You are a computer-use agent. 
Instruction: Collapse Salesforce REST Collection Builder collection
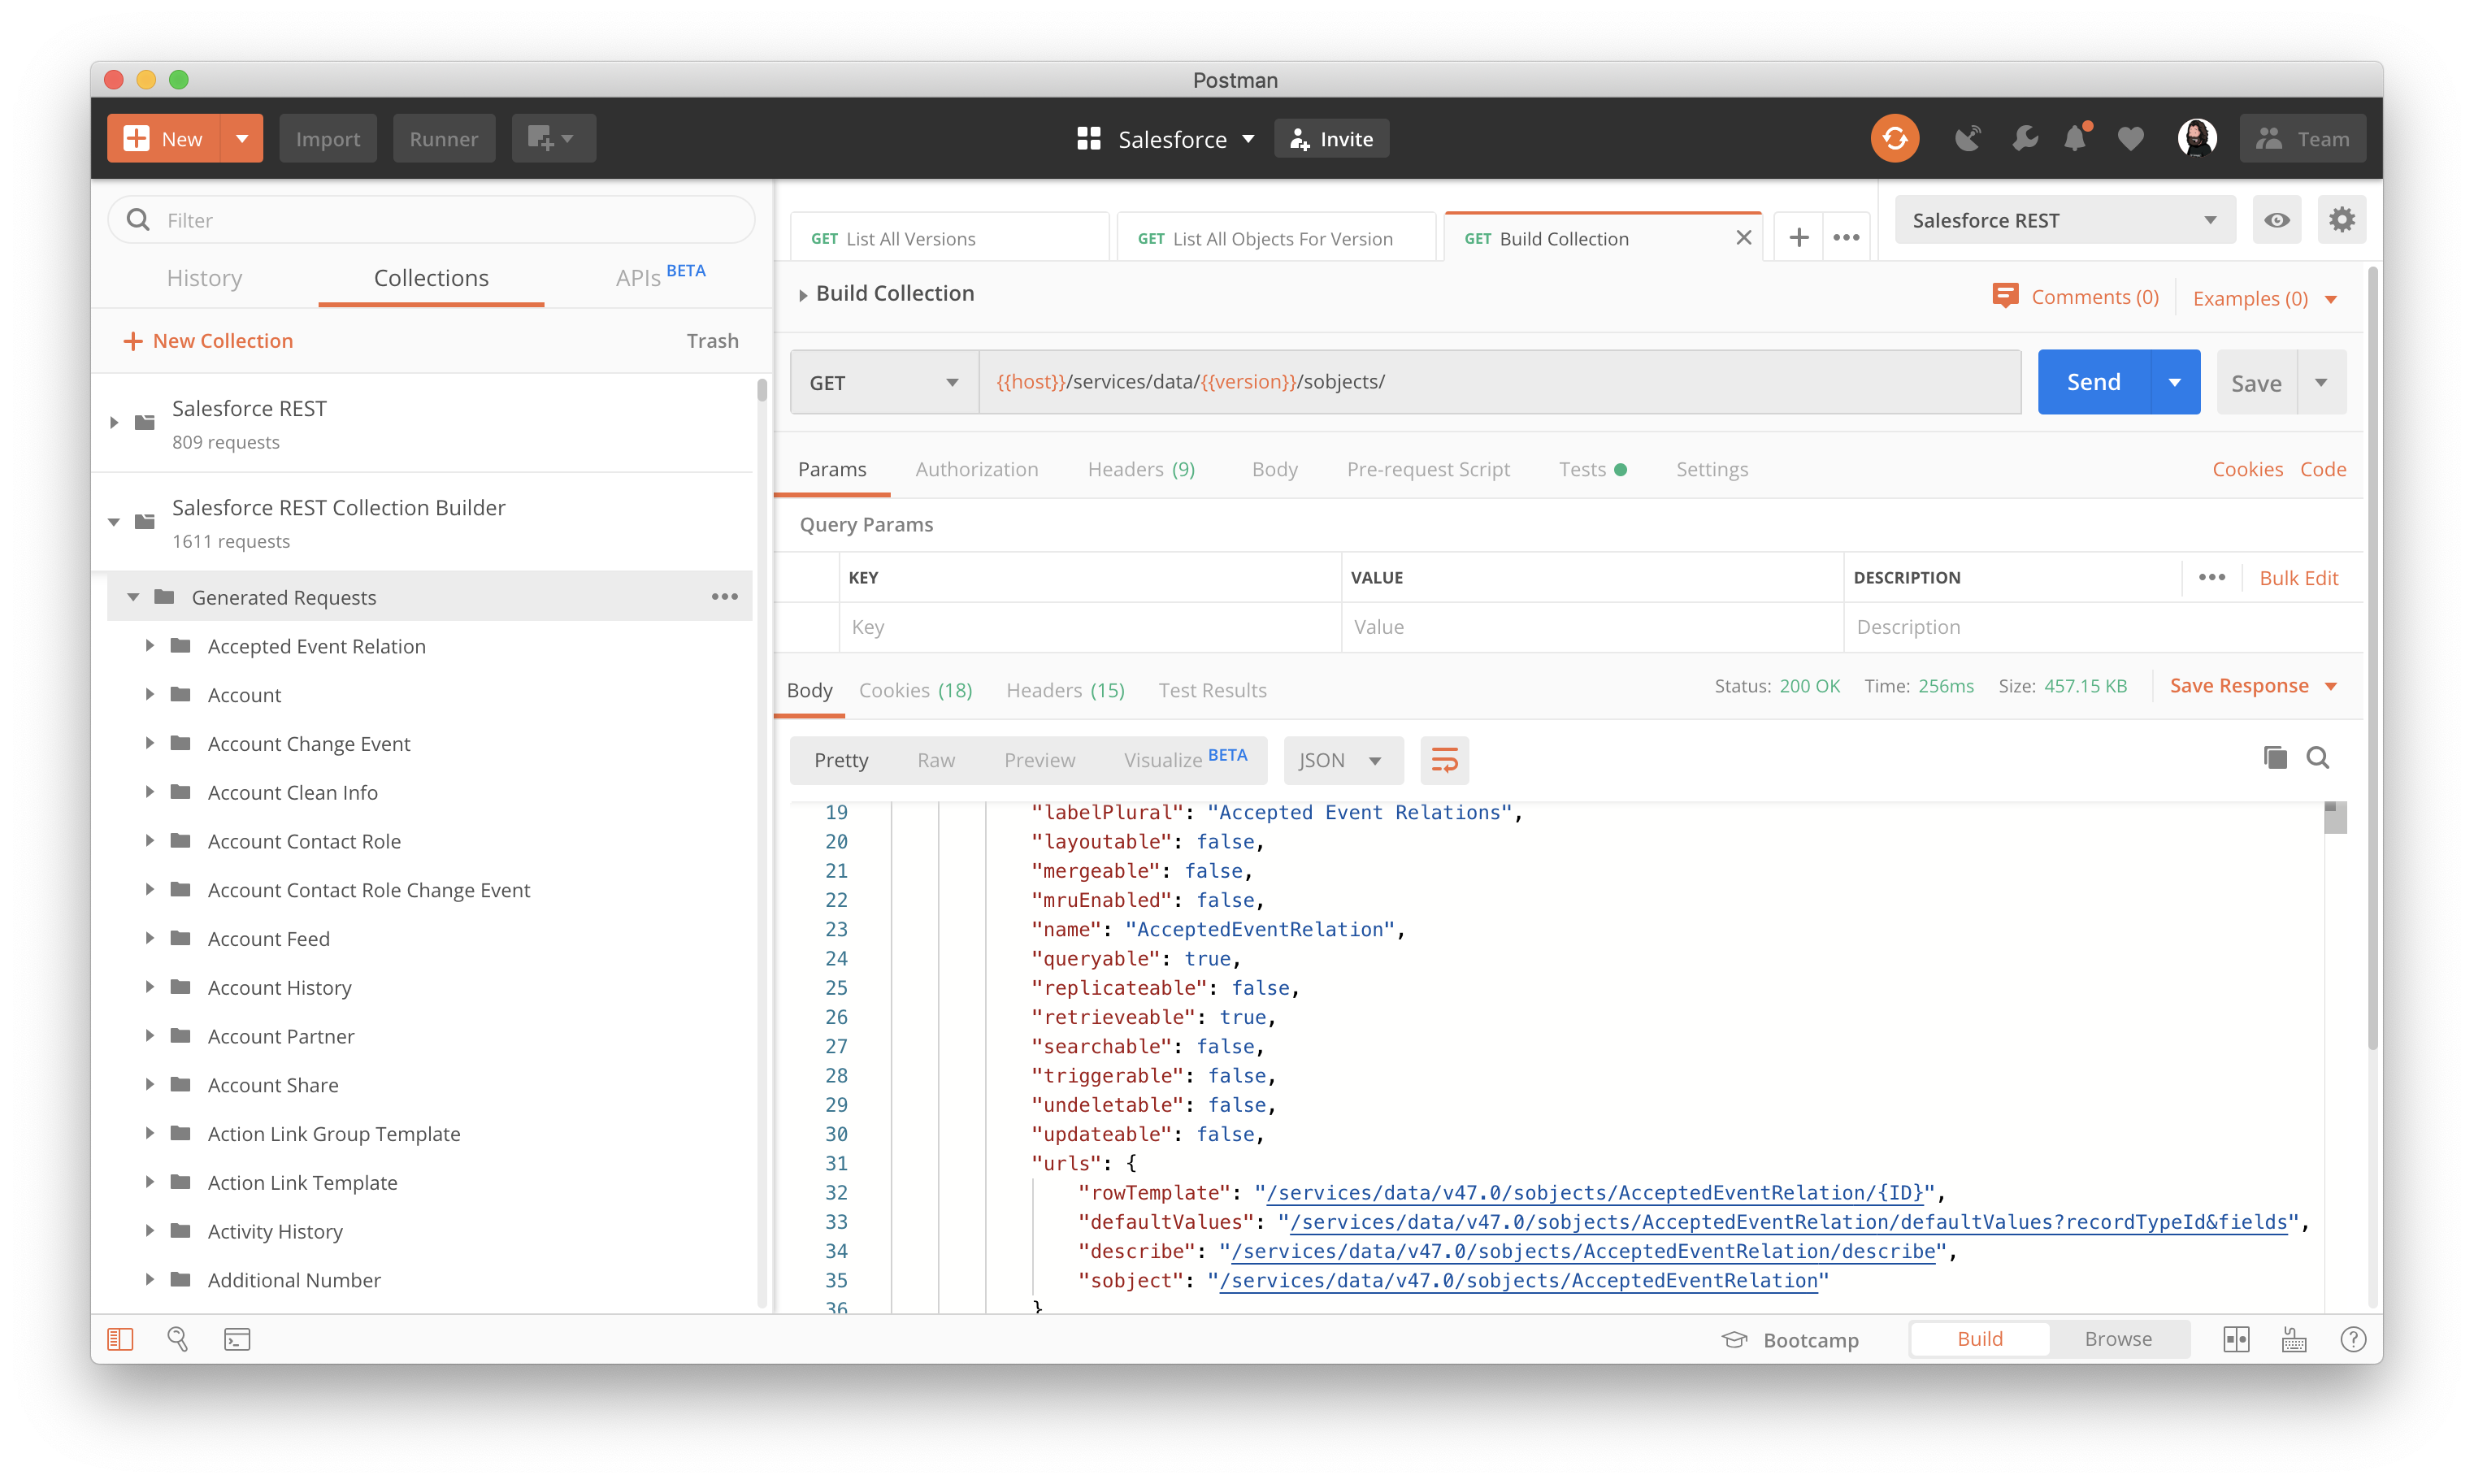(114, 522)
